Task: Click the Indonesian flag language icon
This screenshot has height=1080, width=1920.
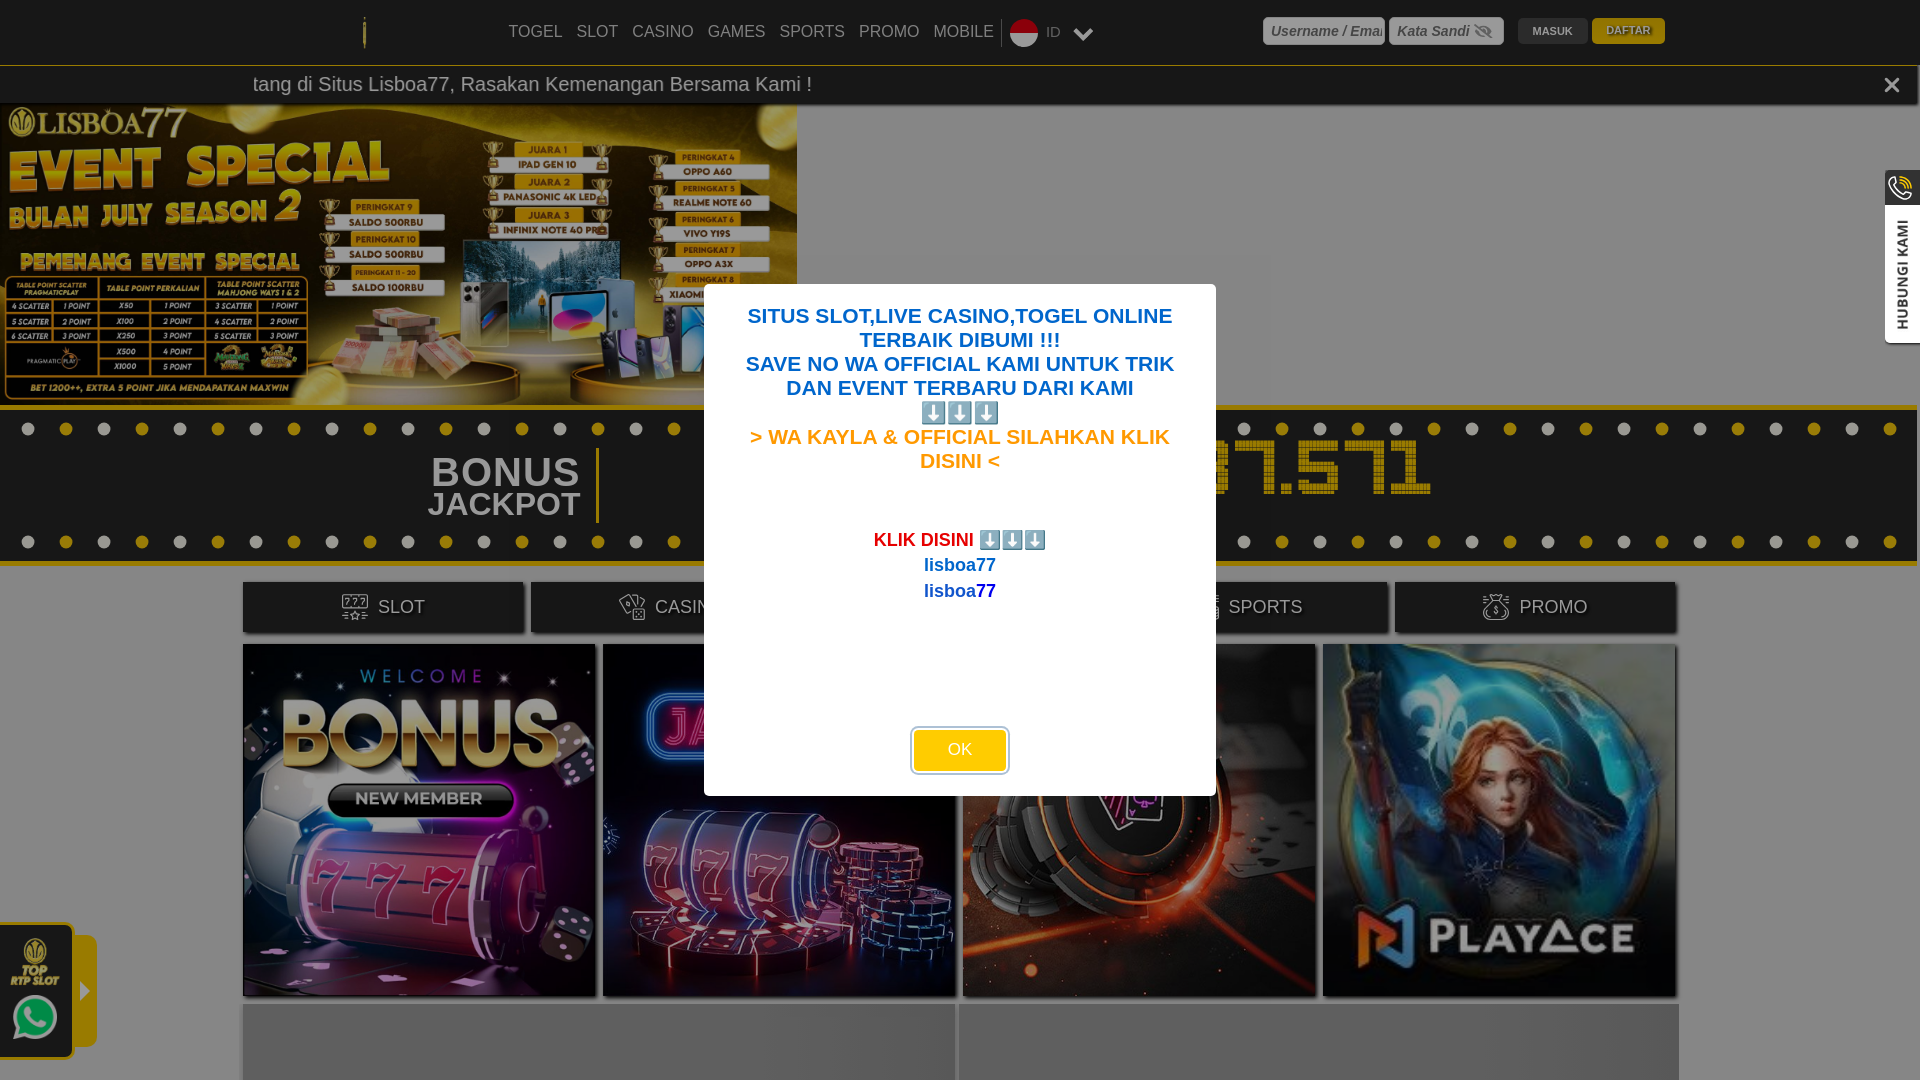Action: point(1023,33)
